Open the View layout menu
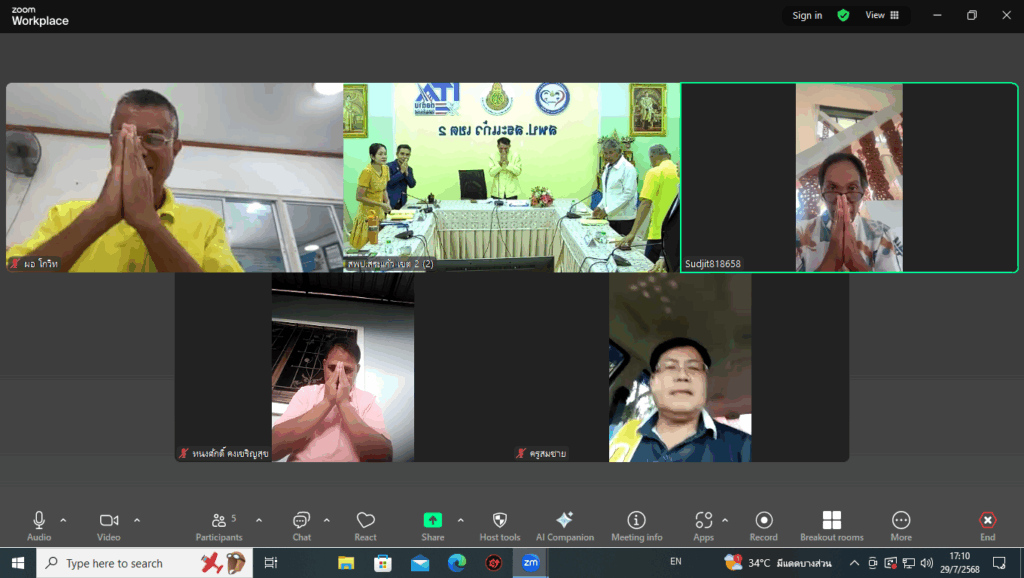The height and width of the screenshot is (578, 1024). click(x=881, y=15)
